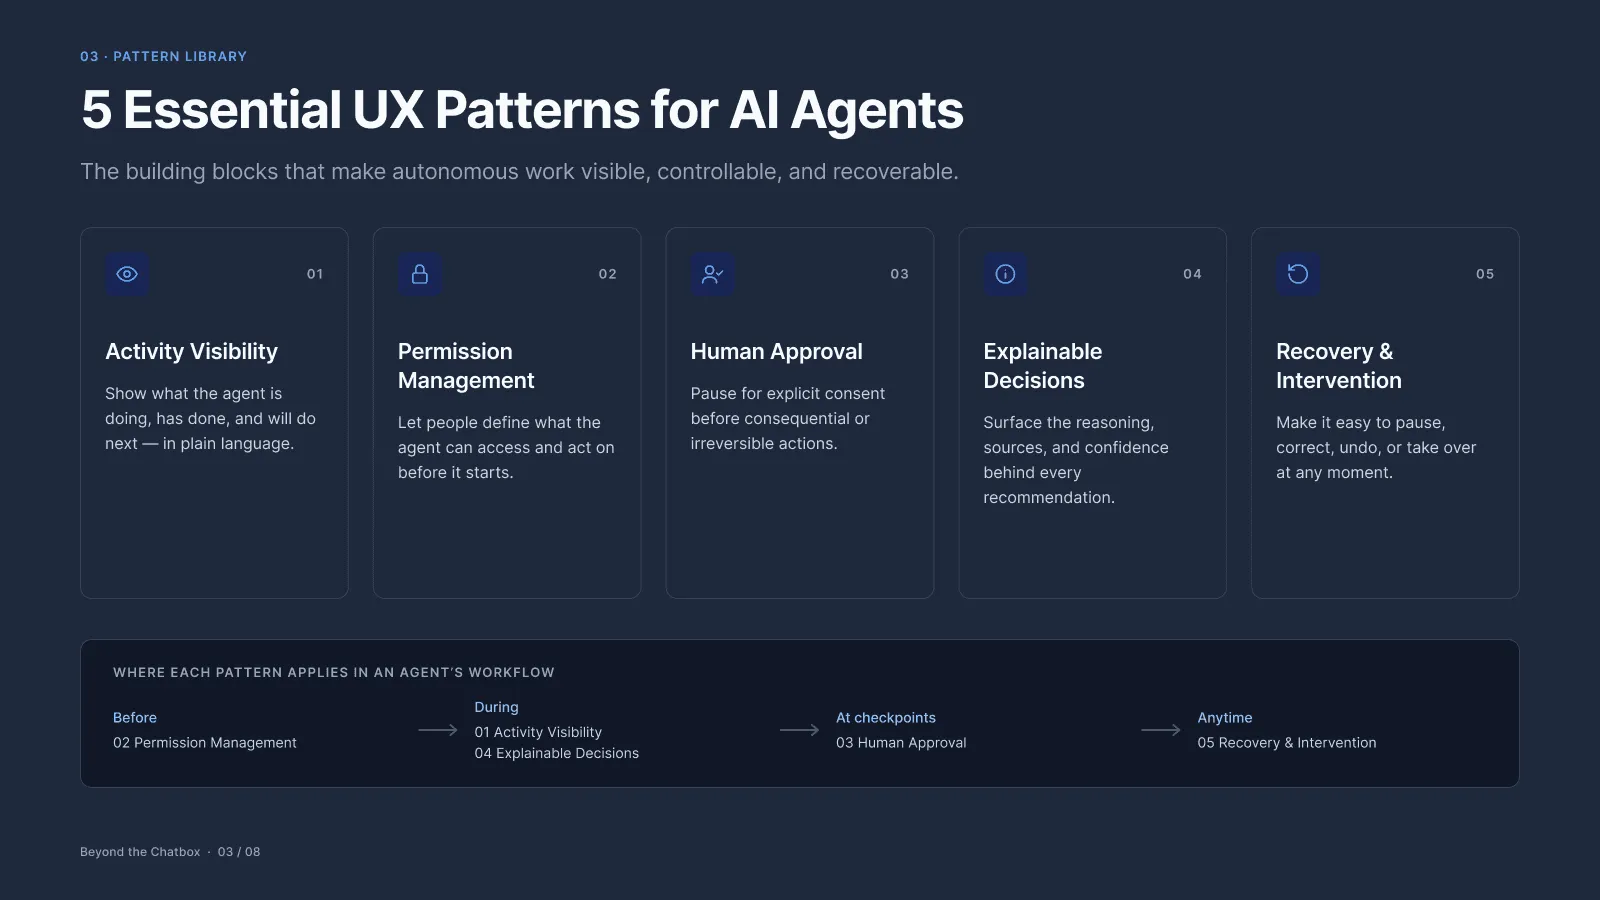Click the description "Let people define what the agent"
The image size is (1600, 900).
tap(506, 448)
